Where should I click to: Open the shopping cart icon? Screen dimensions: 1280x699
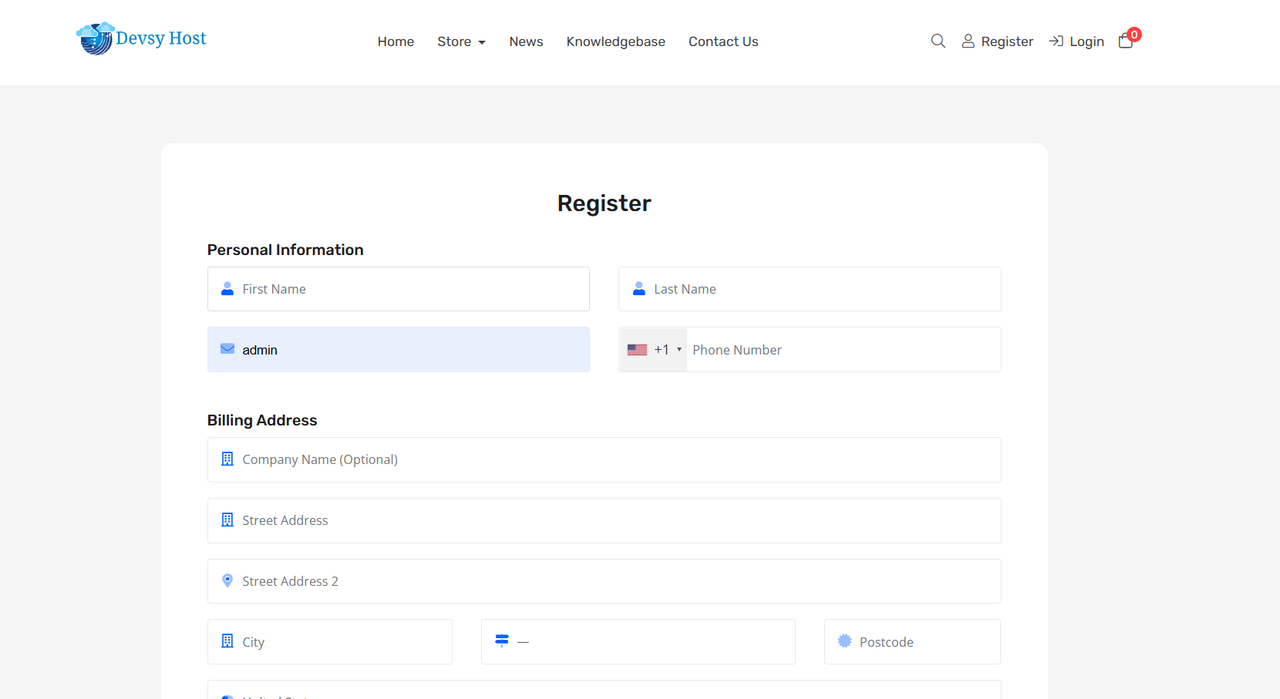[1125, 41]
